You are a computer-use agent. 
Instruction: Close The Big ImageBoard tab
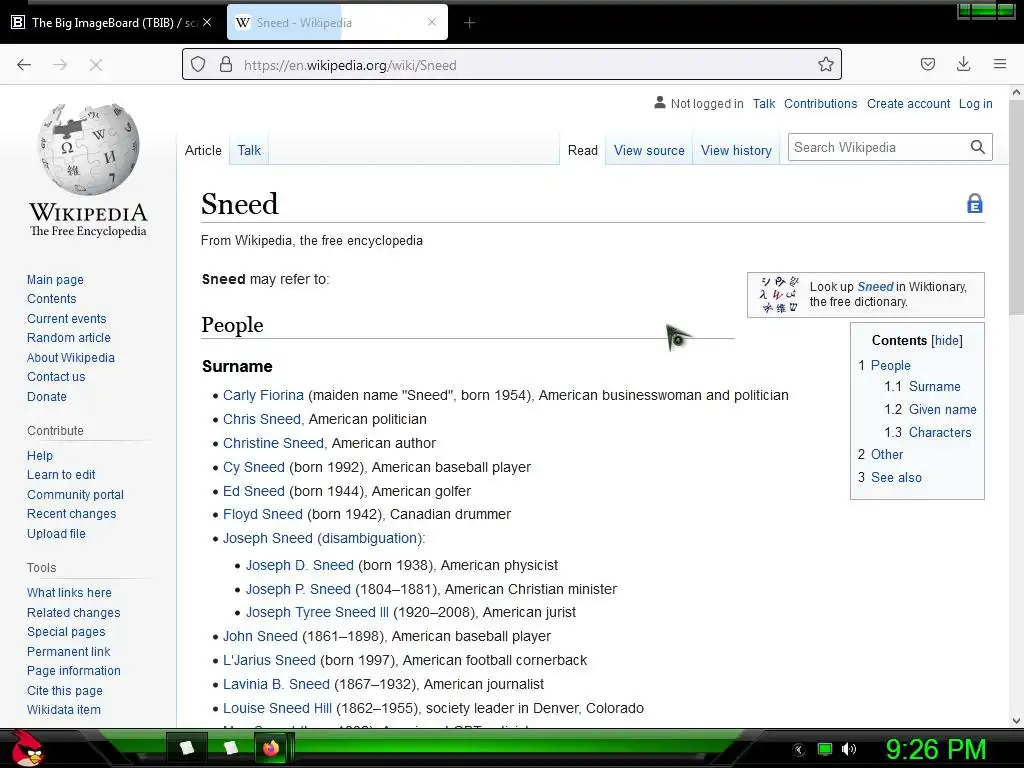pos(207,22)
